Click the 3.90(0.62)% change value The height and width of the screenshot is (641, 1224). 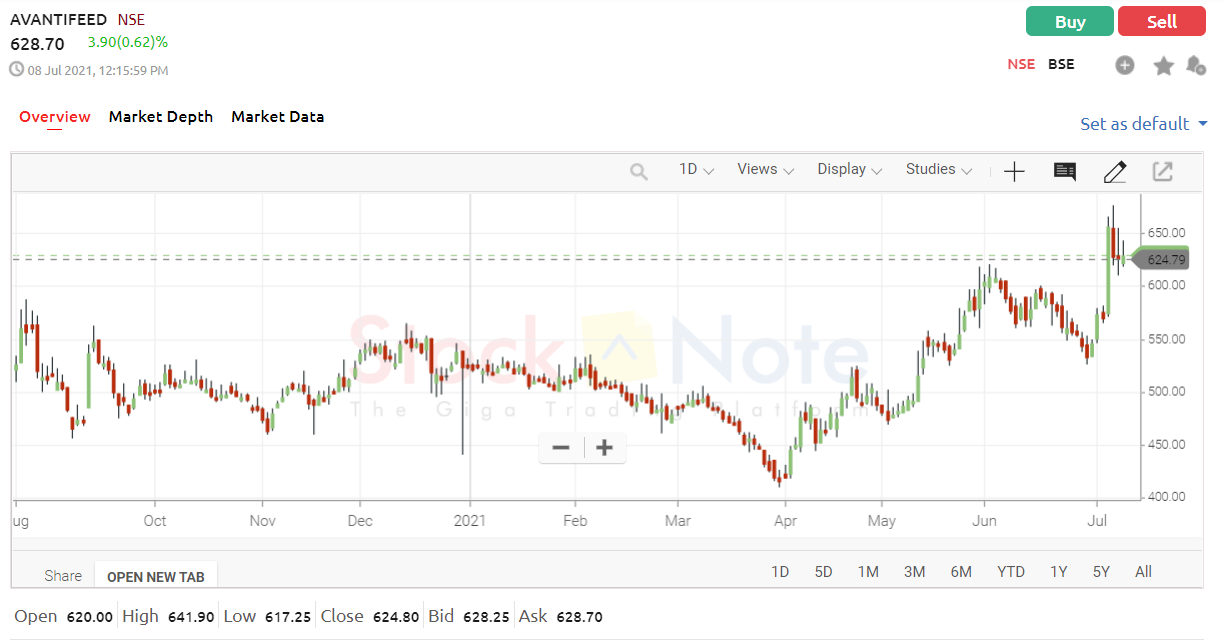pos(128,42)
